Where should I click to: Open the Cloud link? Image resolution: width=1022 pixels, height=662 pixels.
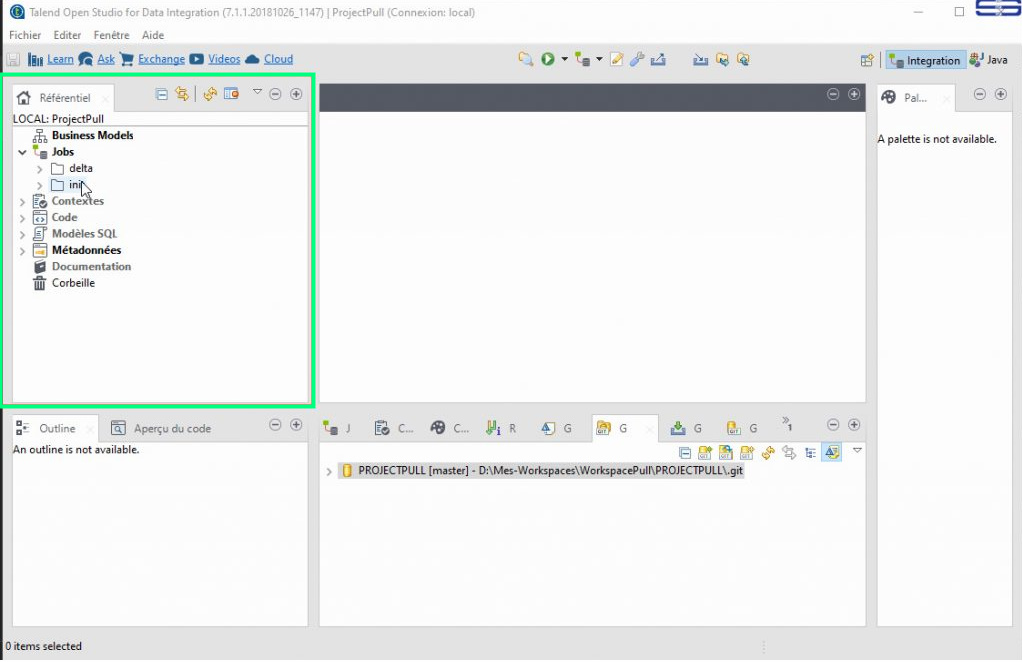[x=278, y=59]
